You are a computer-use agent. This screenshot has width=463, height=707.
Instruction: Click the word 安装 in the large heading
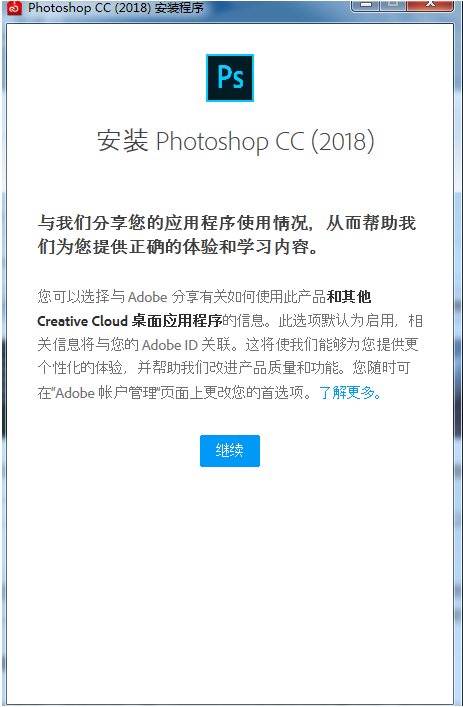click(123, 141)
